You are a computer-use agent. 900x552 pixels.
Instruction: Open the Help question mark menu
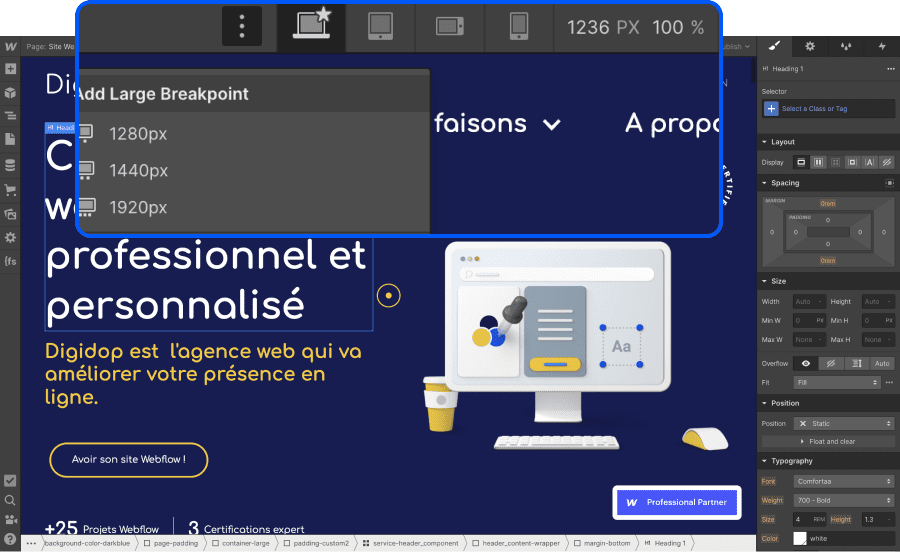point(10,539)
